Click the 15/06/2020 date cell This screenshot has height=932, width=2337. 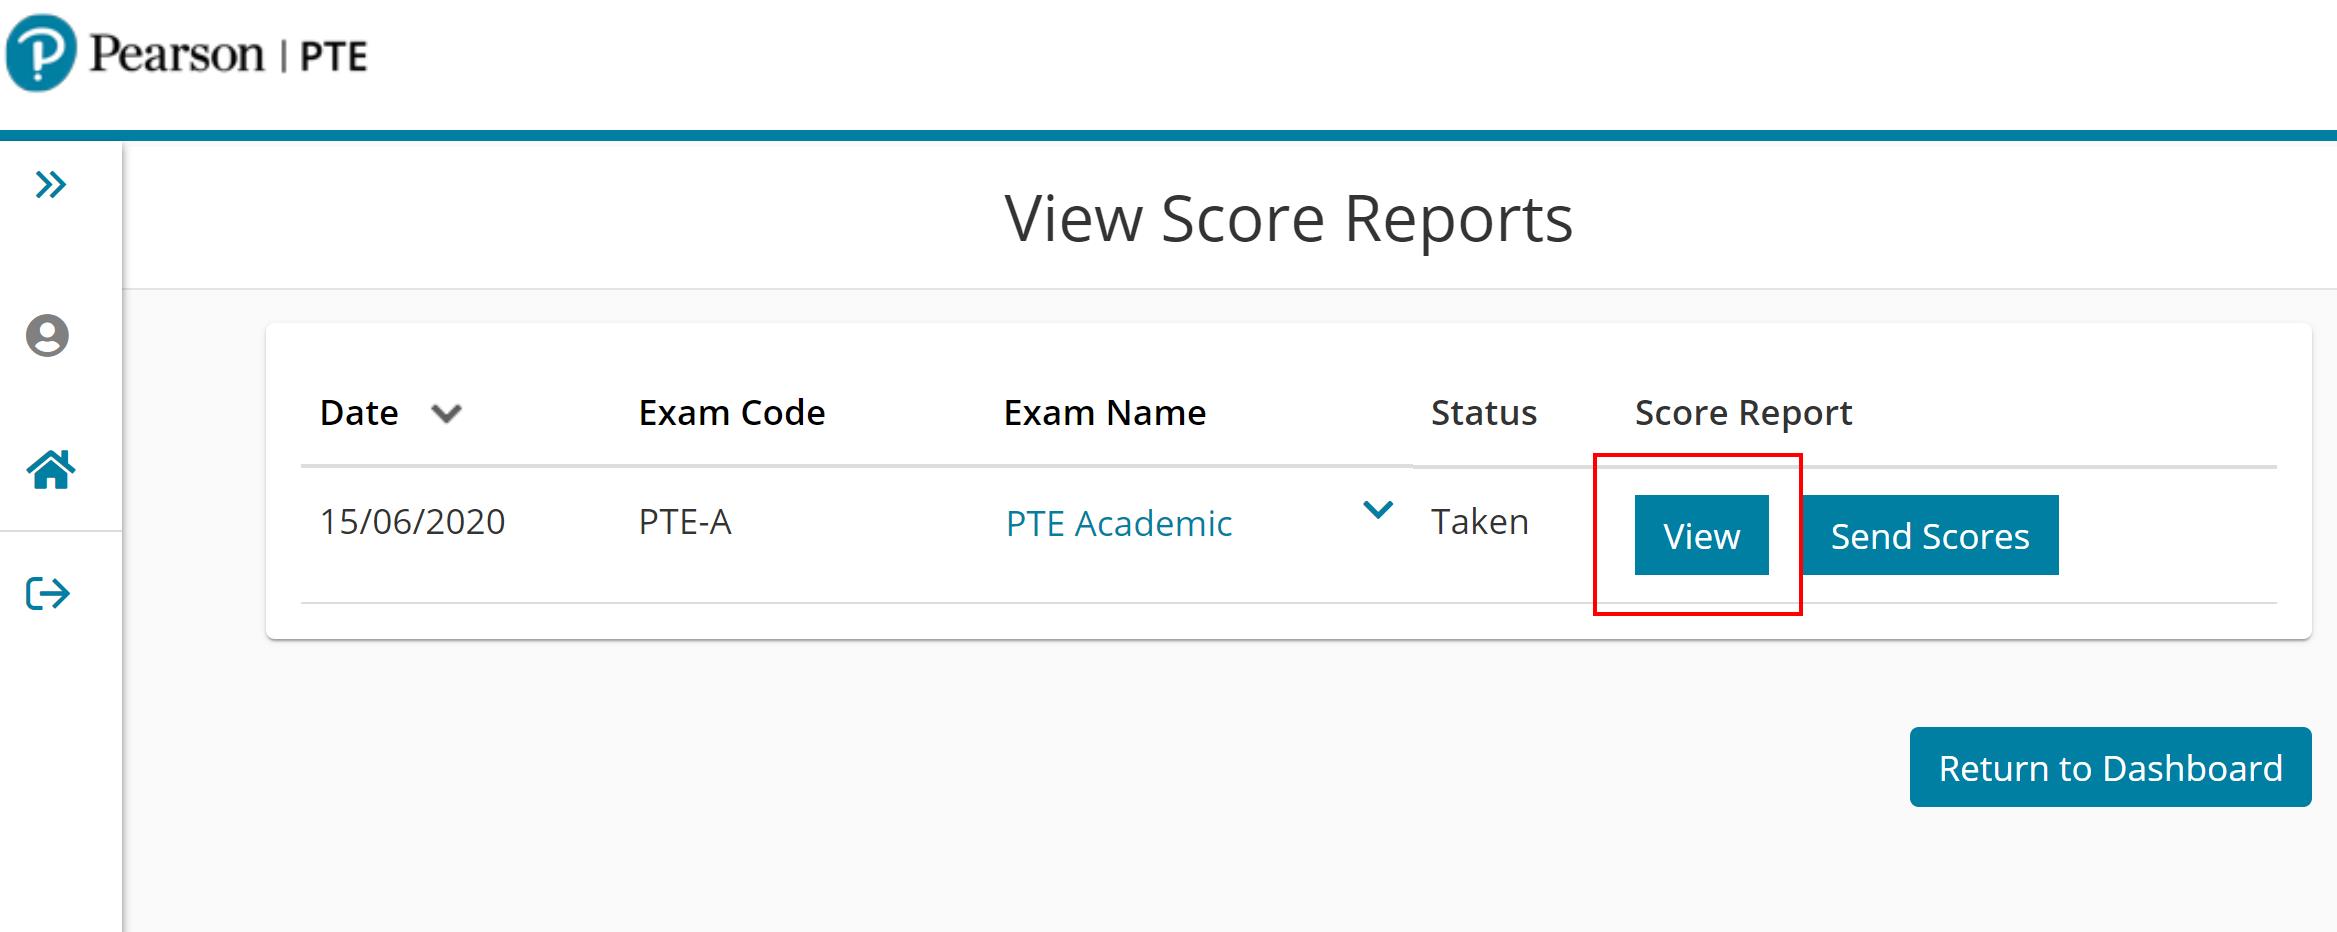point(412,522)
